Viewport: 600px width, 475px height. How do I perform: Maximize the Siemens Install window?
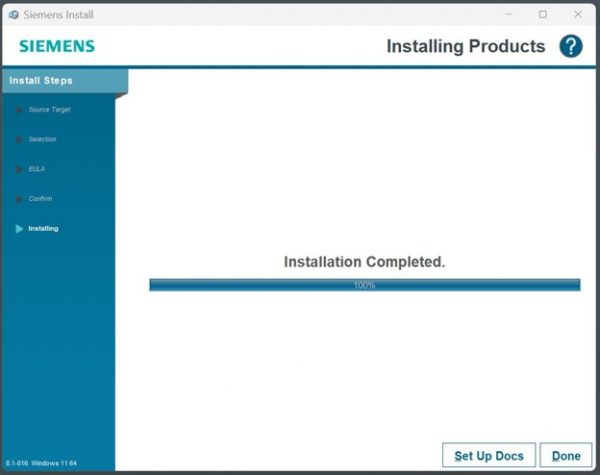[543, 15]
